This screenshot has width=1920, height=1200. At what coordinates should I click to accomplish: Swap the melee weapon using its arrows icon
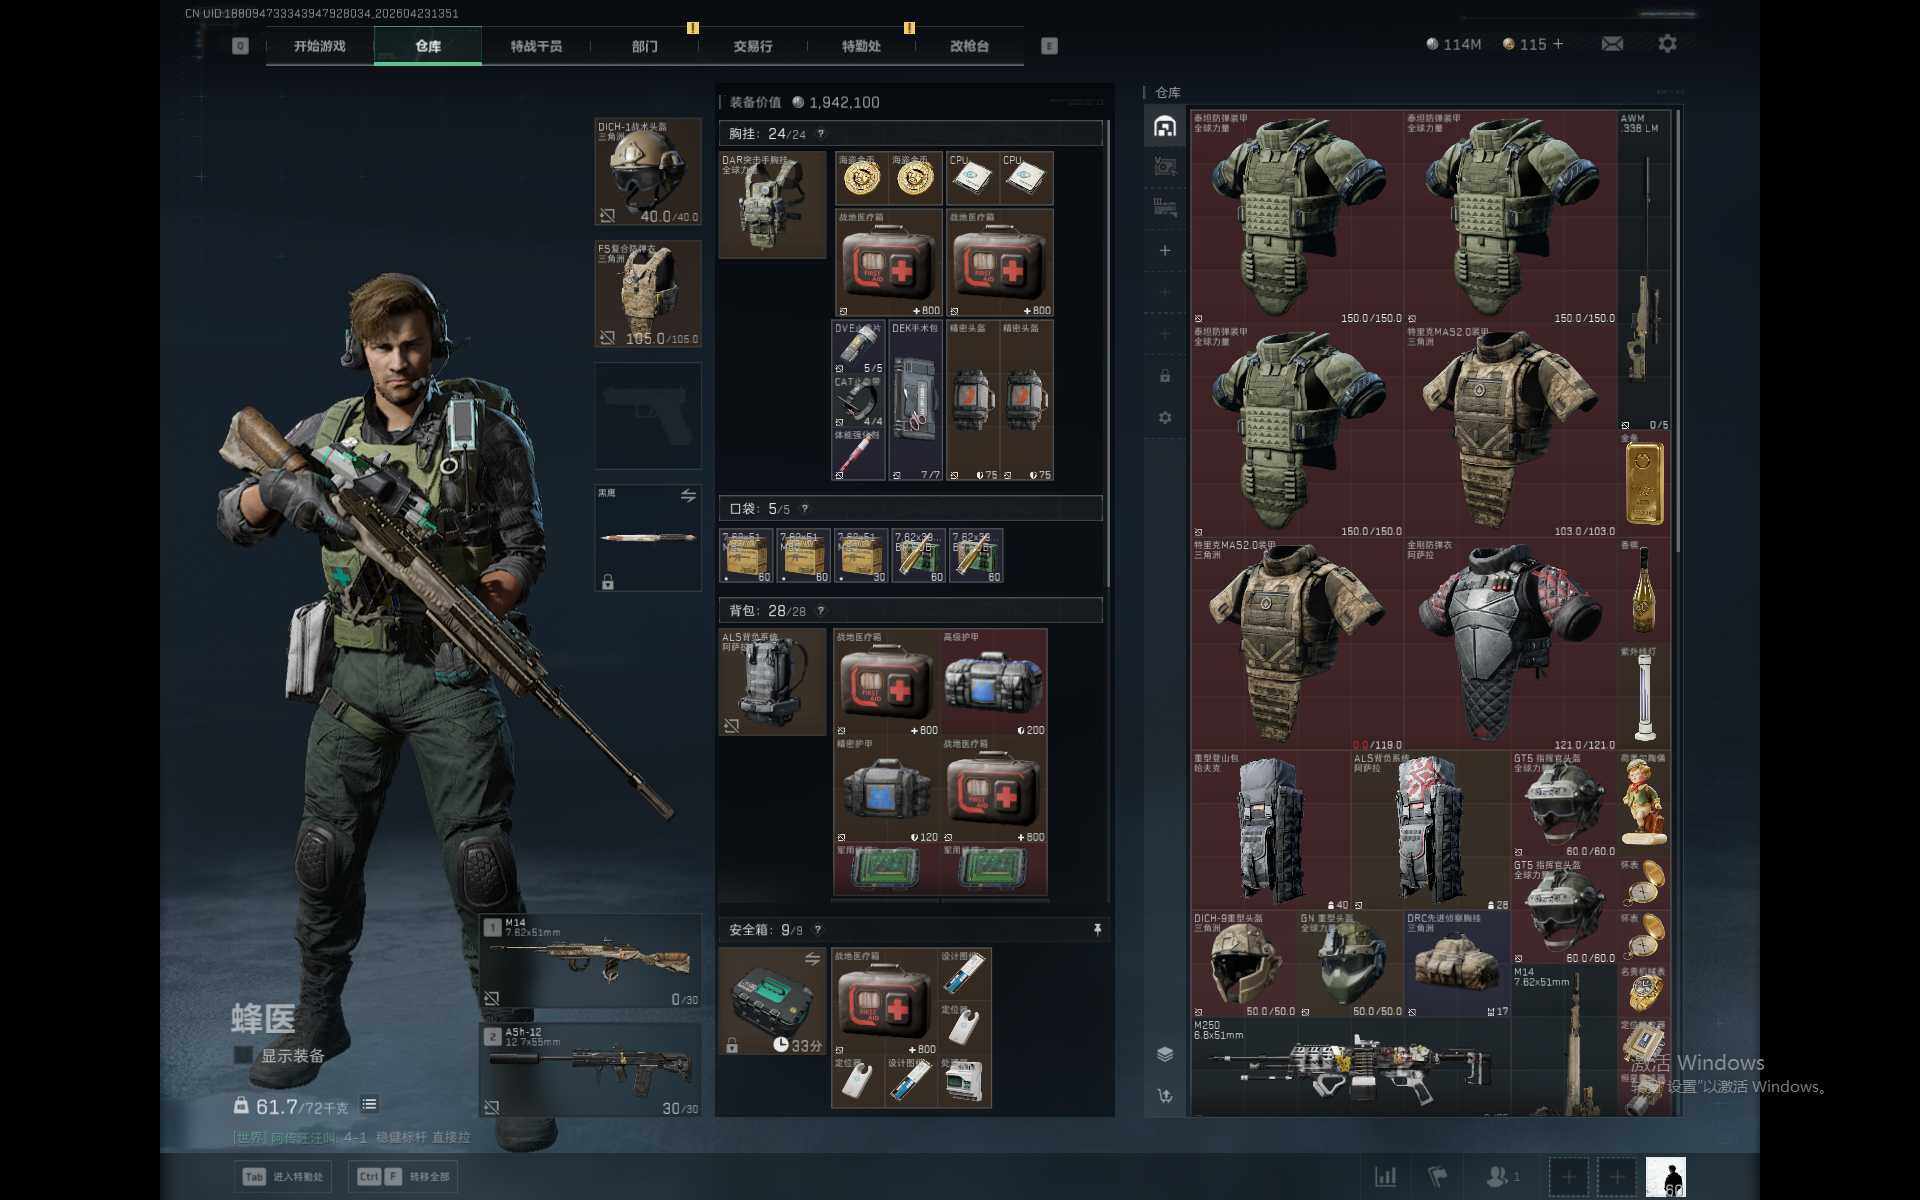tap(688, 496)
